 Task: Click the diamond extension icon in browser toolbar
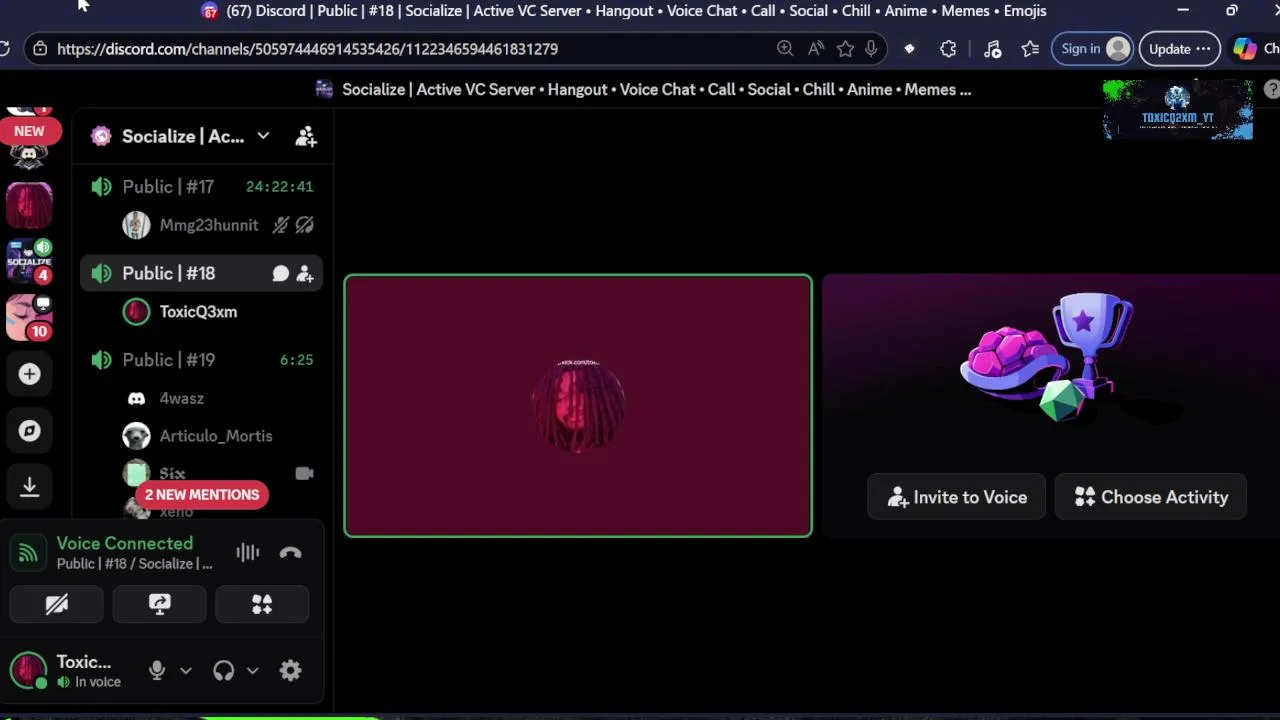[x=909, y=49]
